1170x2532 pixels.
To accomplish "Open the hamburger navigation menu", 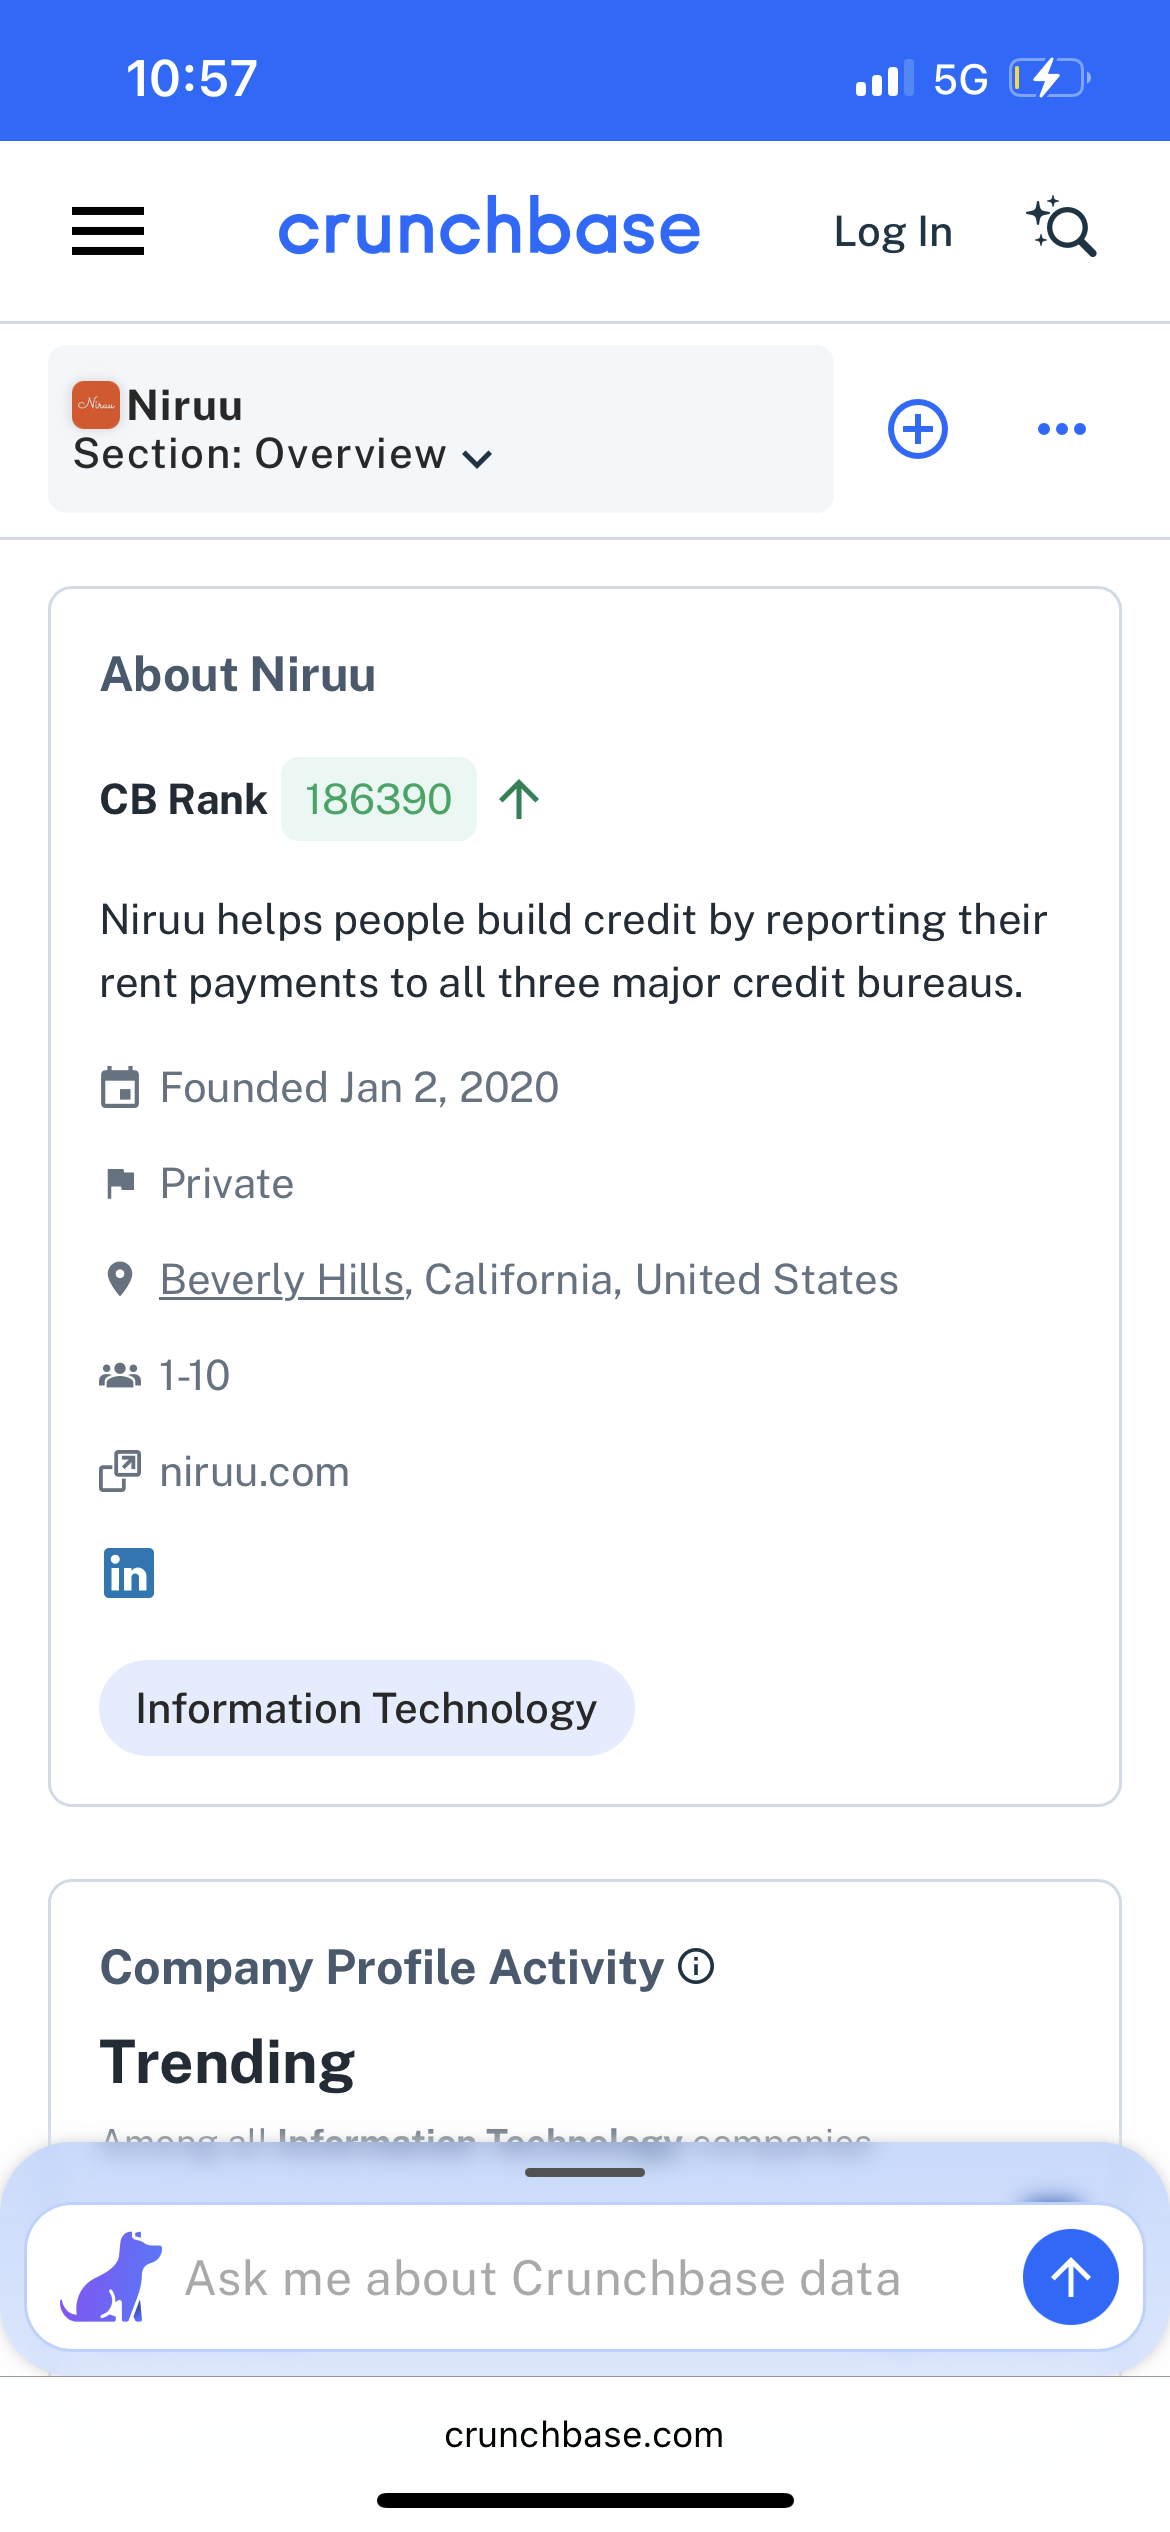I will point(107,230).
